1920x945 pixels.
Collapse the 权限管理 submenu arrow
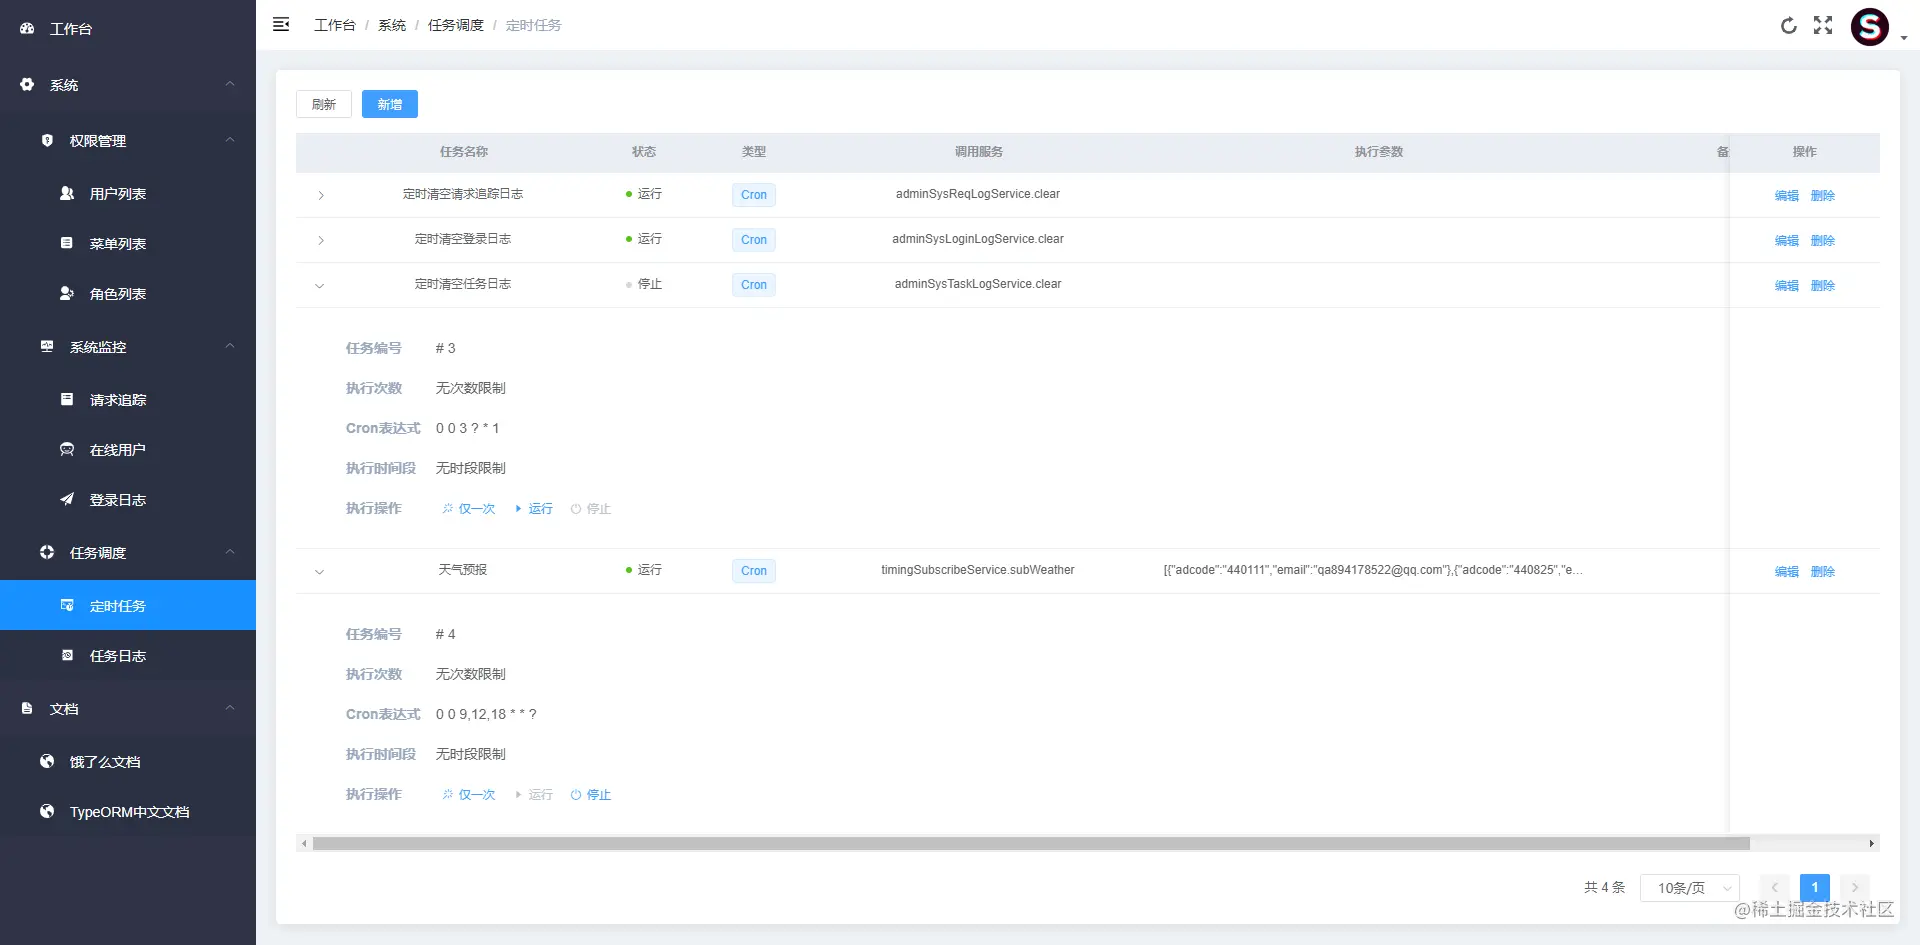230,140
